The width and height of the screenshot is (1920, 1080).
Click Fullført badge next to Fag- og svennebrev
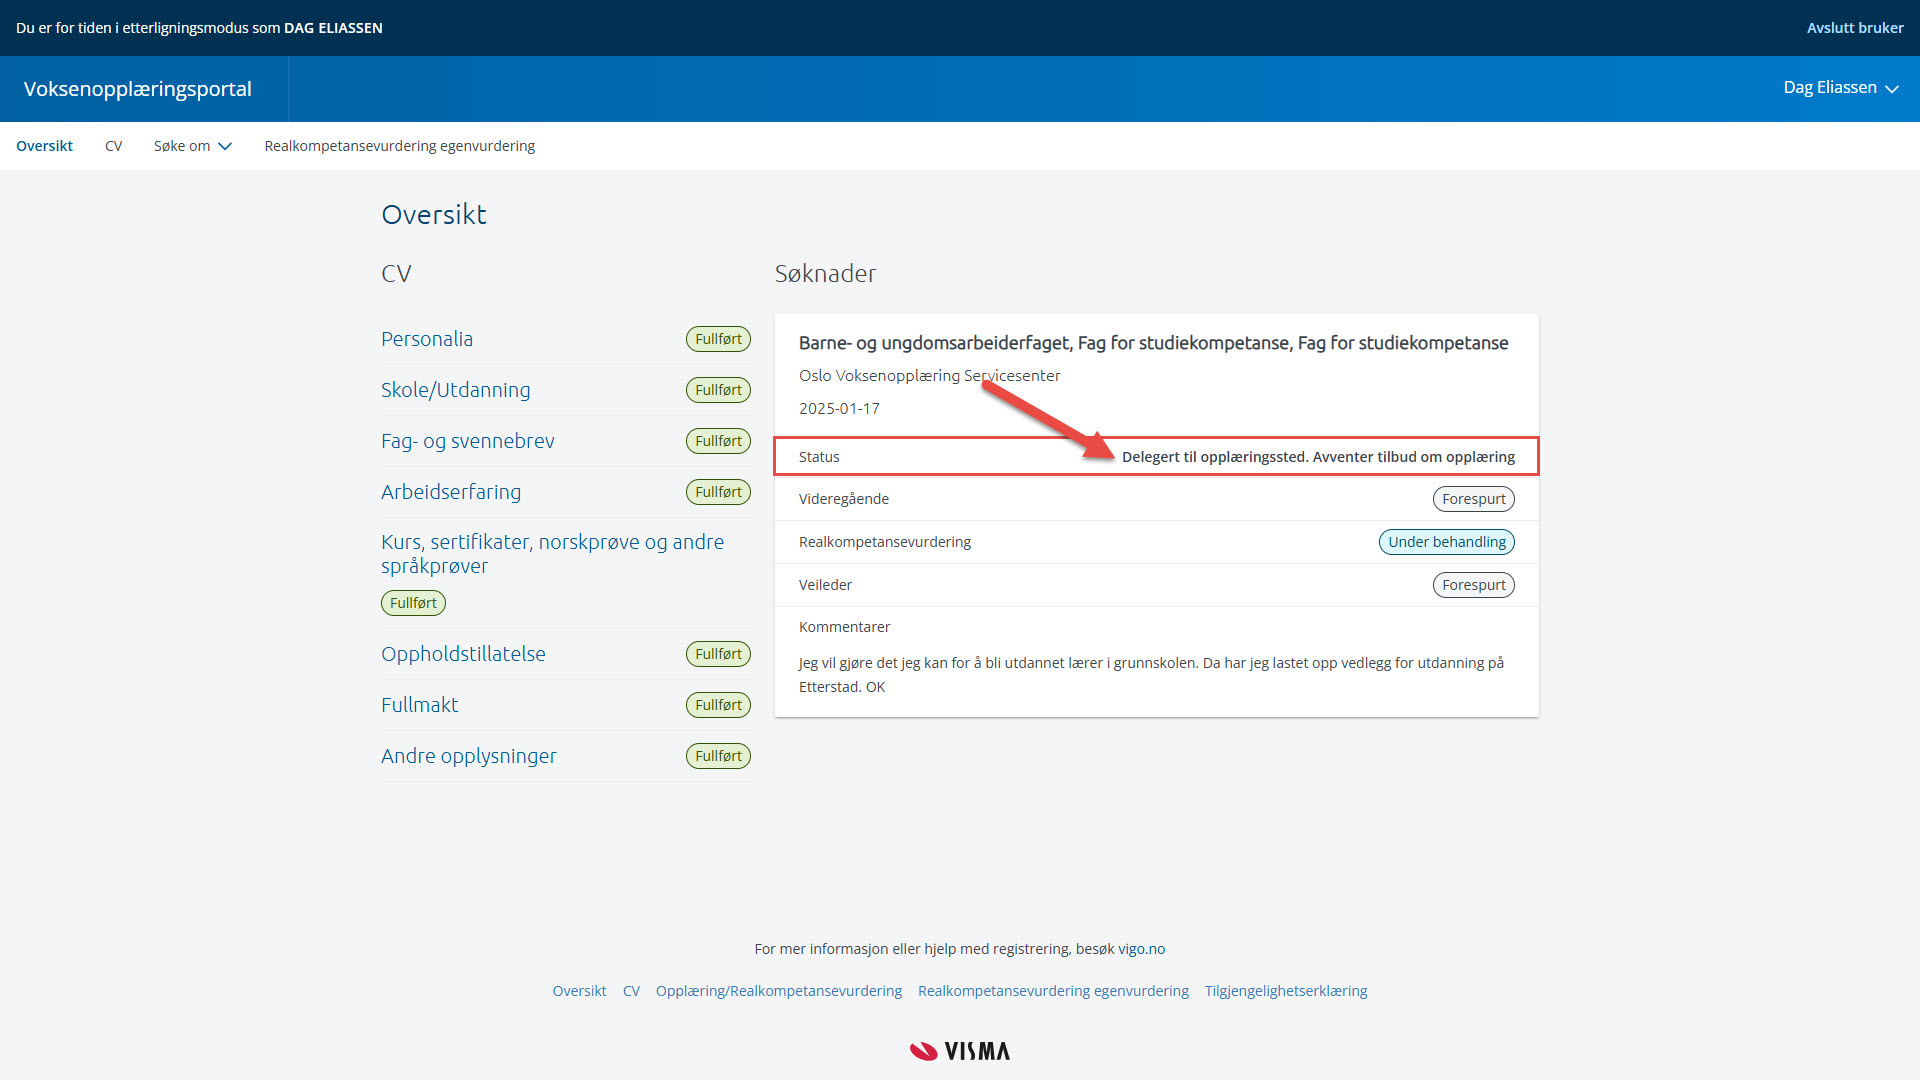coord(718,441)
